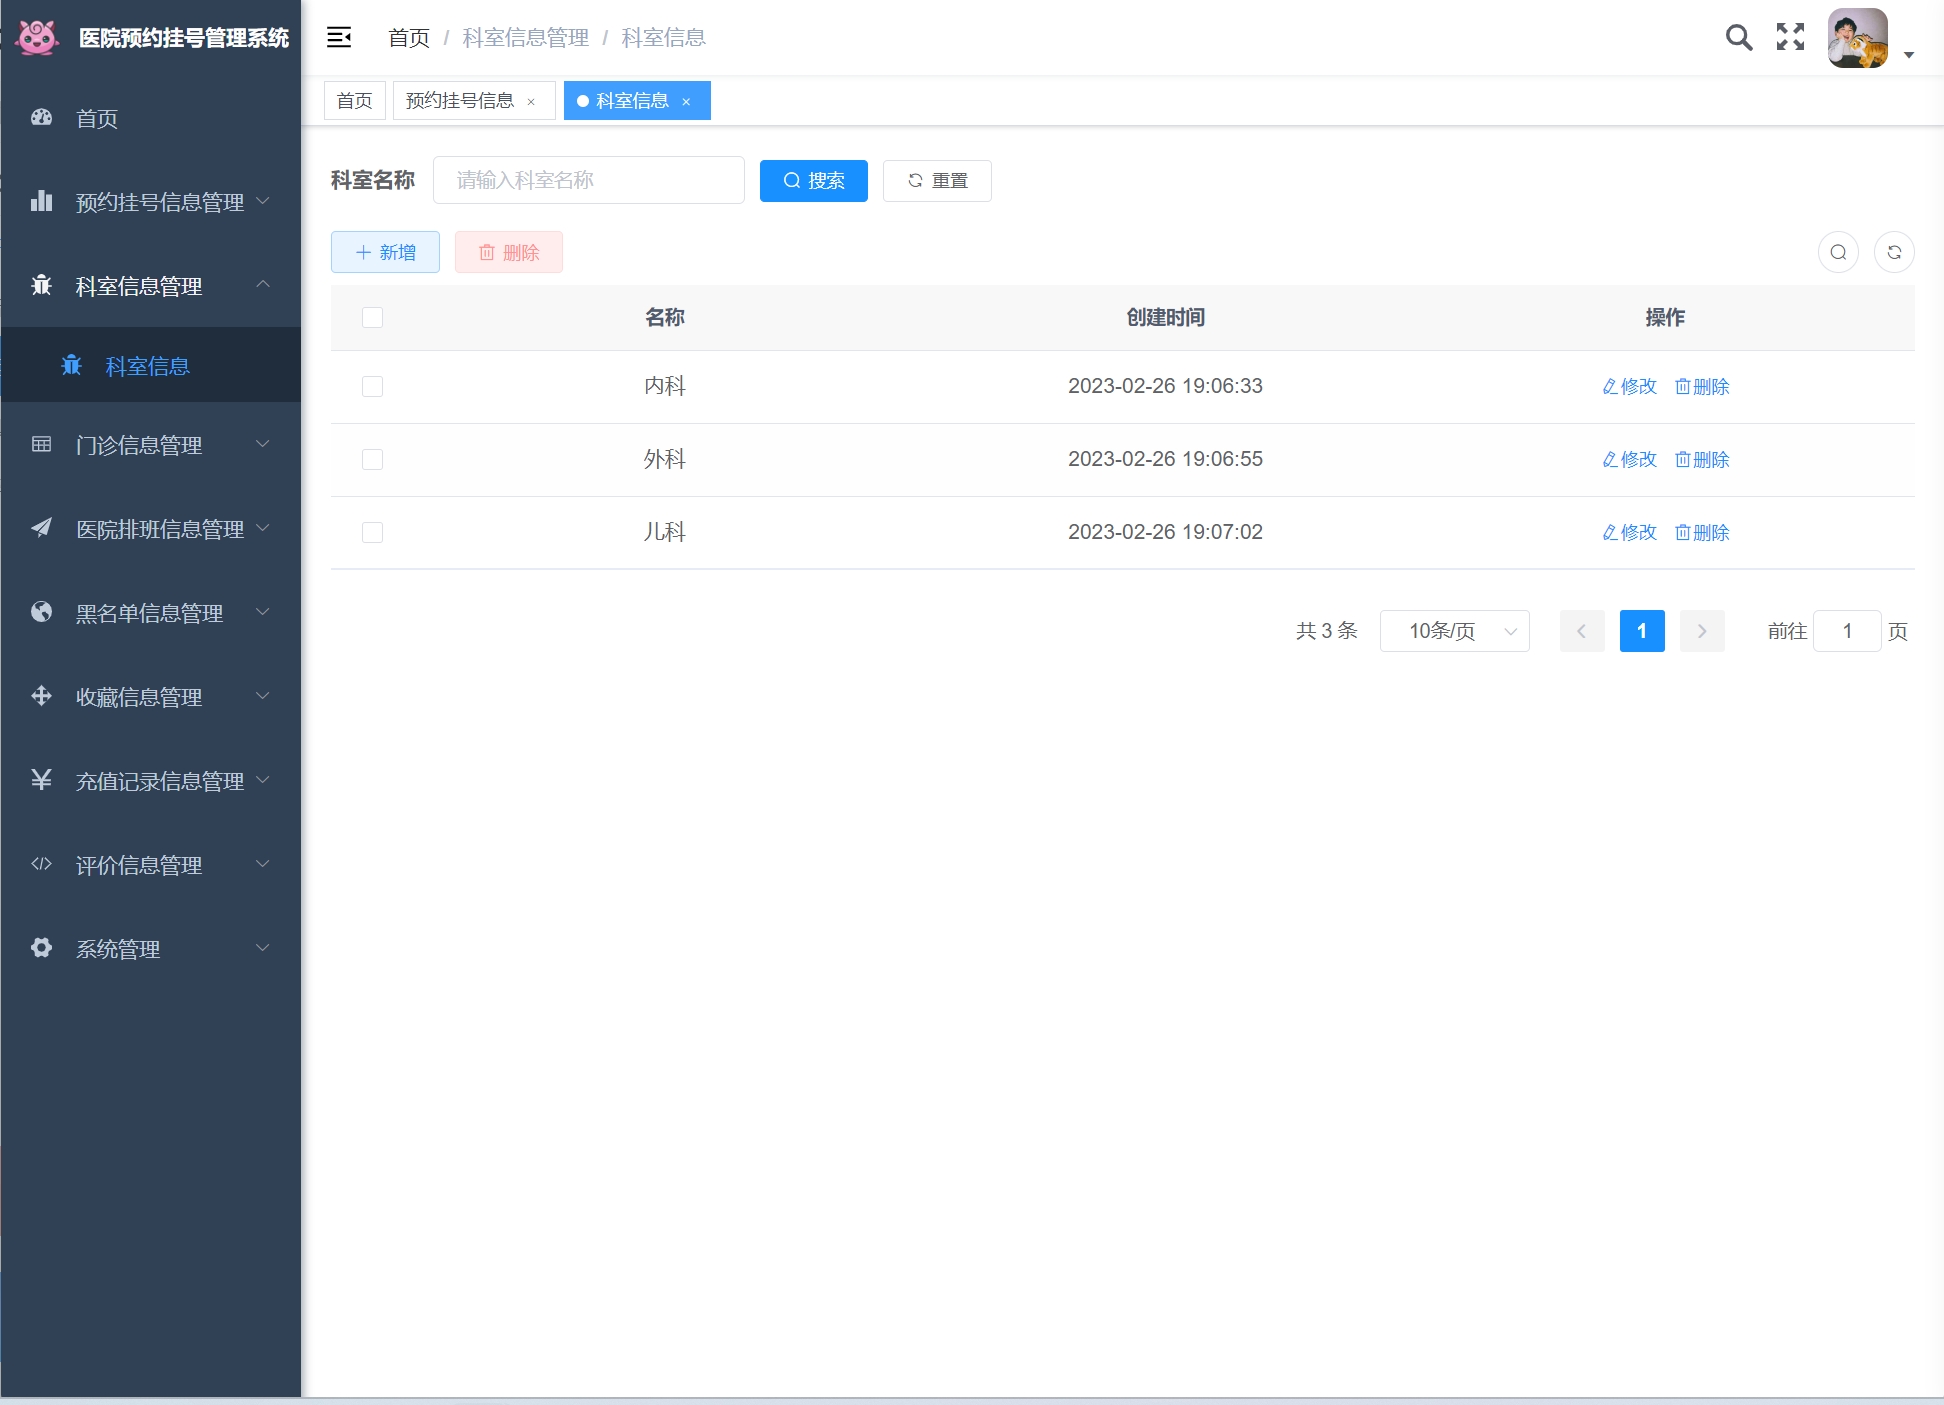Screen dimensions: 1944x1405
Task: Toggle fullscreen mode icon
Action: [1790, 38]
